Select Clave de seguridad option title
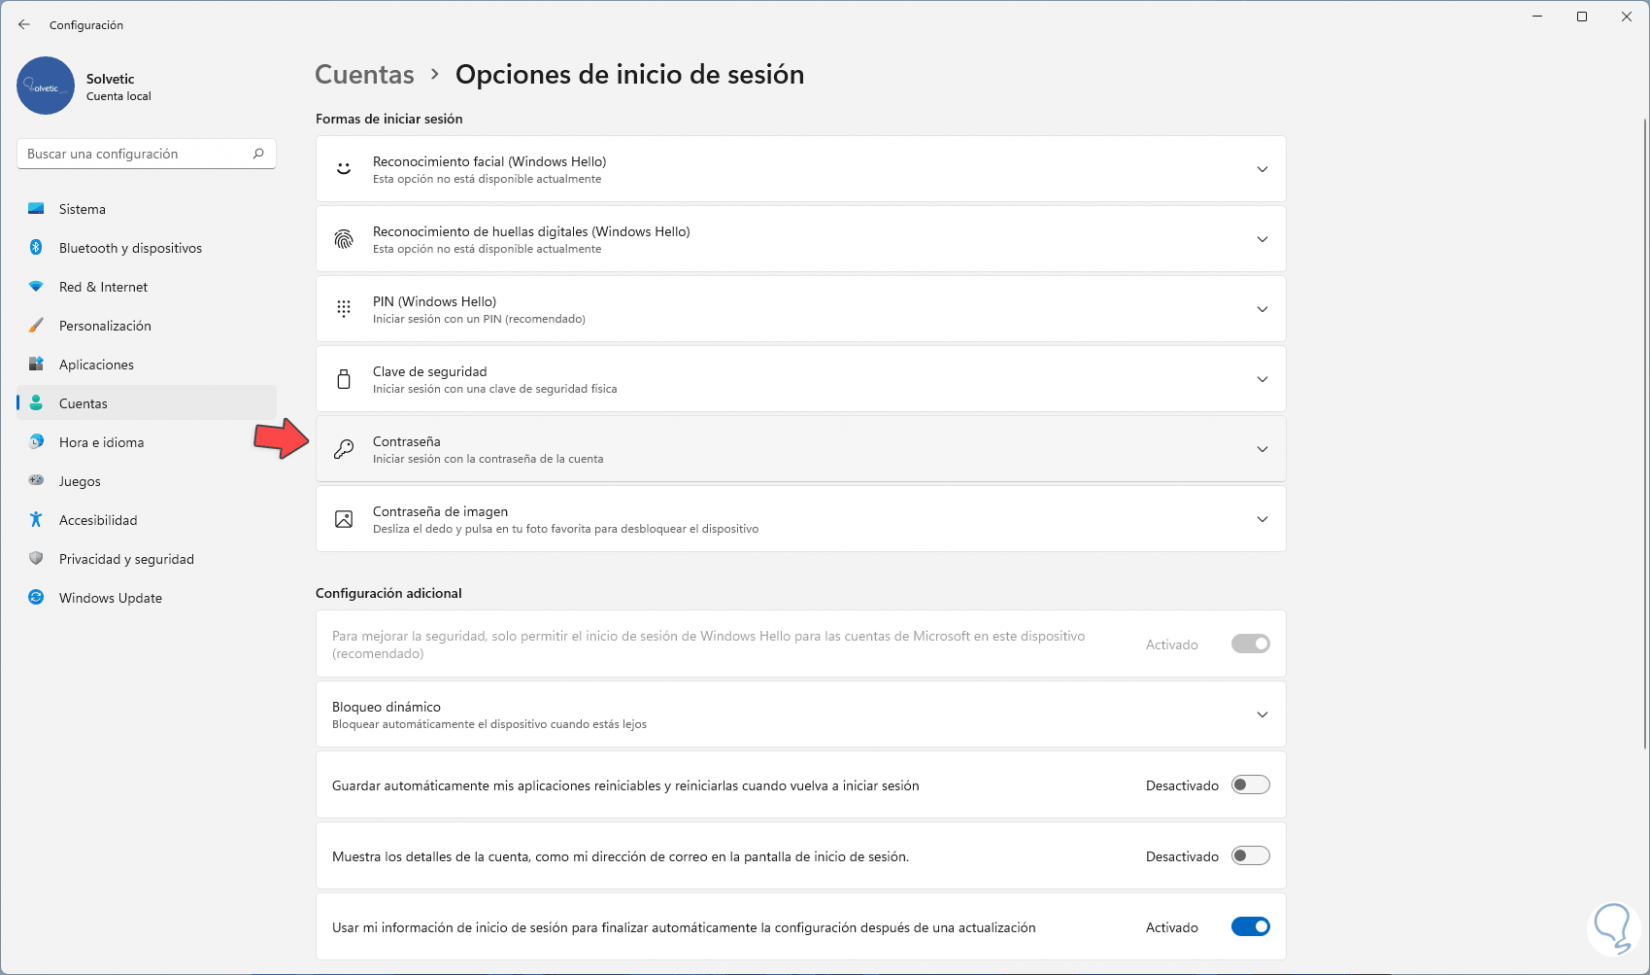The image size is (1650, 975). click(x=430, y=371)
